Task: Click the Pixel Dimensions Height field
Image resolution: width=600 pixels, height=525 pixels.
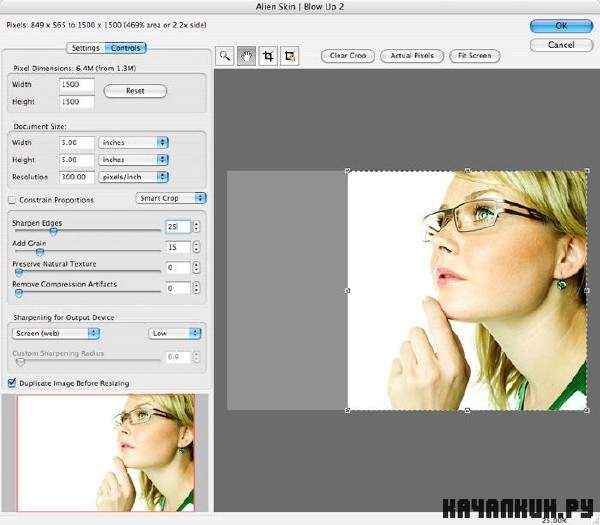Action: pyautogui.click(x=77, y=102)
